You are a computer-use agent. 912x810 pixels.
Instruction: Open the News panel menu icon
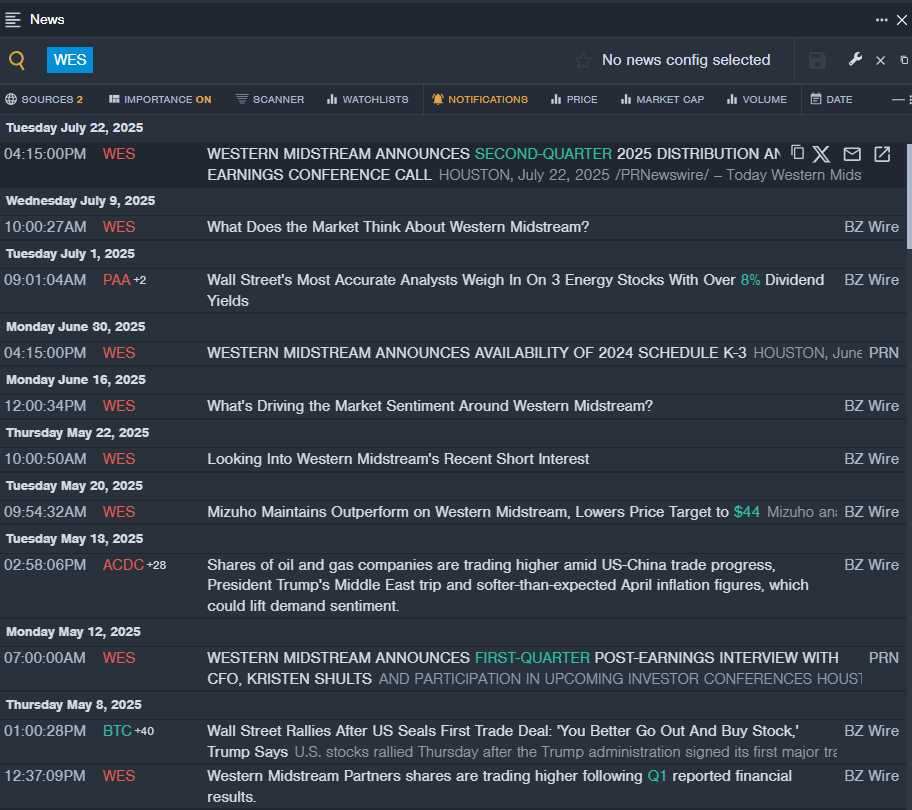click(13, 20)
